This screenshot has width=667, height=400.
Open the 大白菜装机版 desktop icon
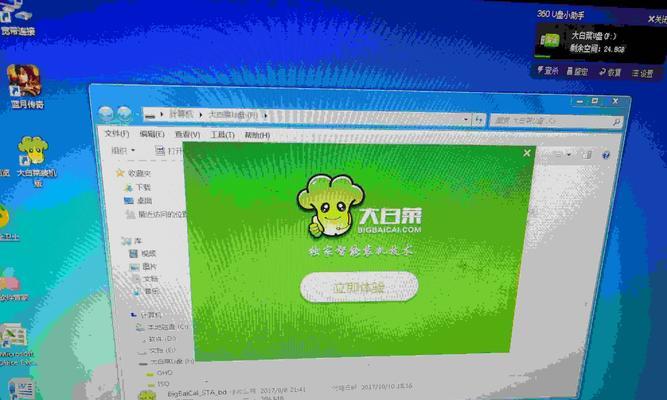pos(35,161)
